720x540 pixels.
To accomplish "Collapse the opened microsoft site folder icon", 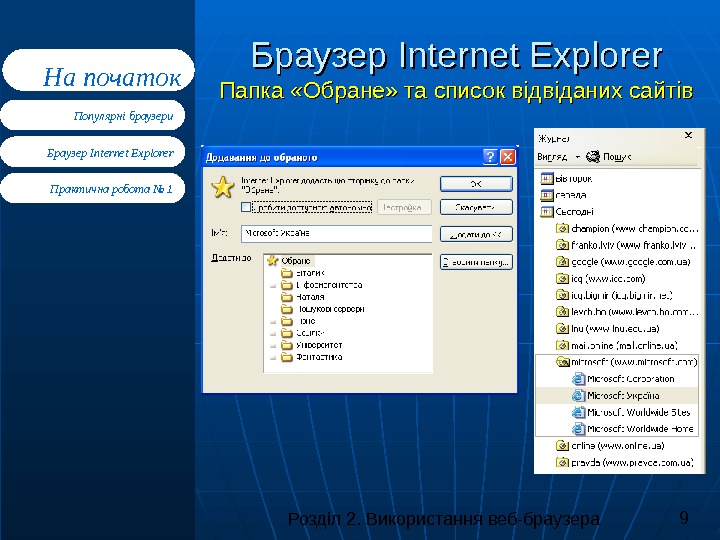I will coord(563,362).
